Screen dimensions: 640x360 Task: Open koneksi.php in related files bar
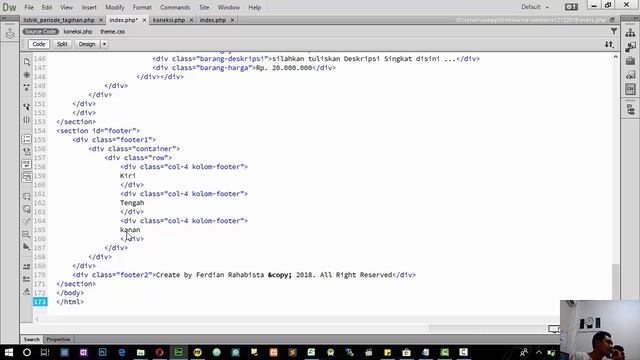pos(78,31)
